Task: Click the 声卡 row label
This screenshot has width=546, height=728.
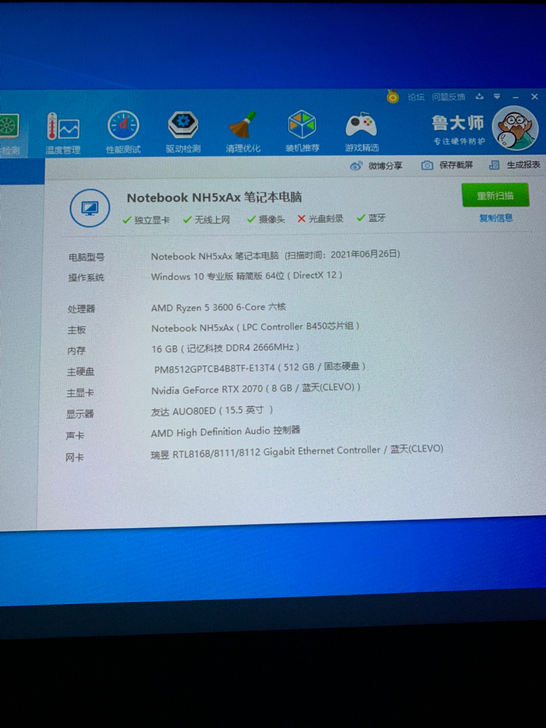Action: point(75,436)
